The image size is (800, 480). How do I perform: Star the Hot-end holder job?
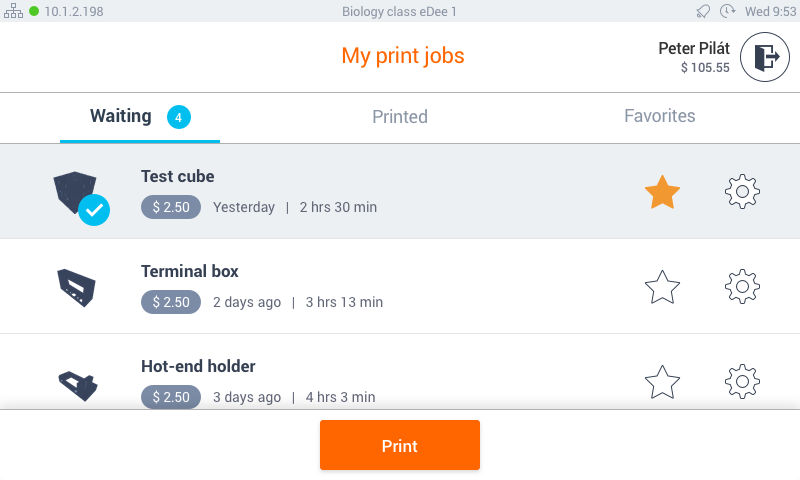pyautogui.click(x=662, y=382)
